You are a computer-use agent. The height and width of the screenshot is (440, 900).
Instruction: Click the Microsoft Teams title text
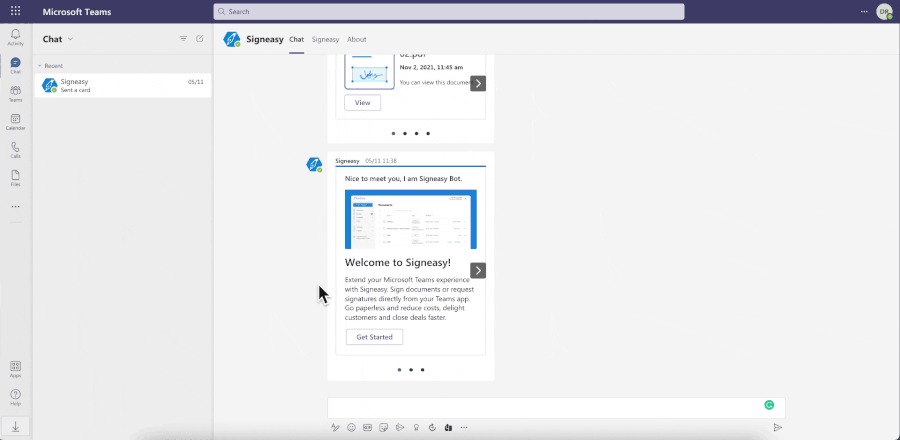[77, 12]
